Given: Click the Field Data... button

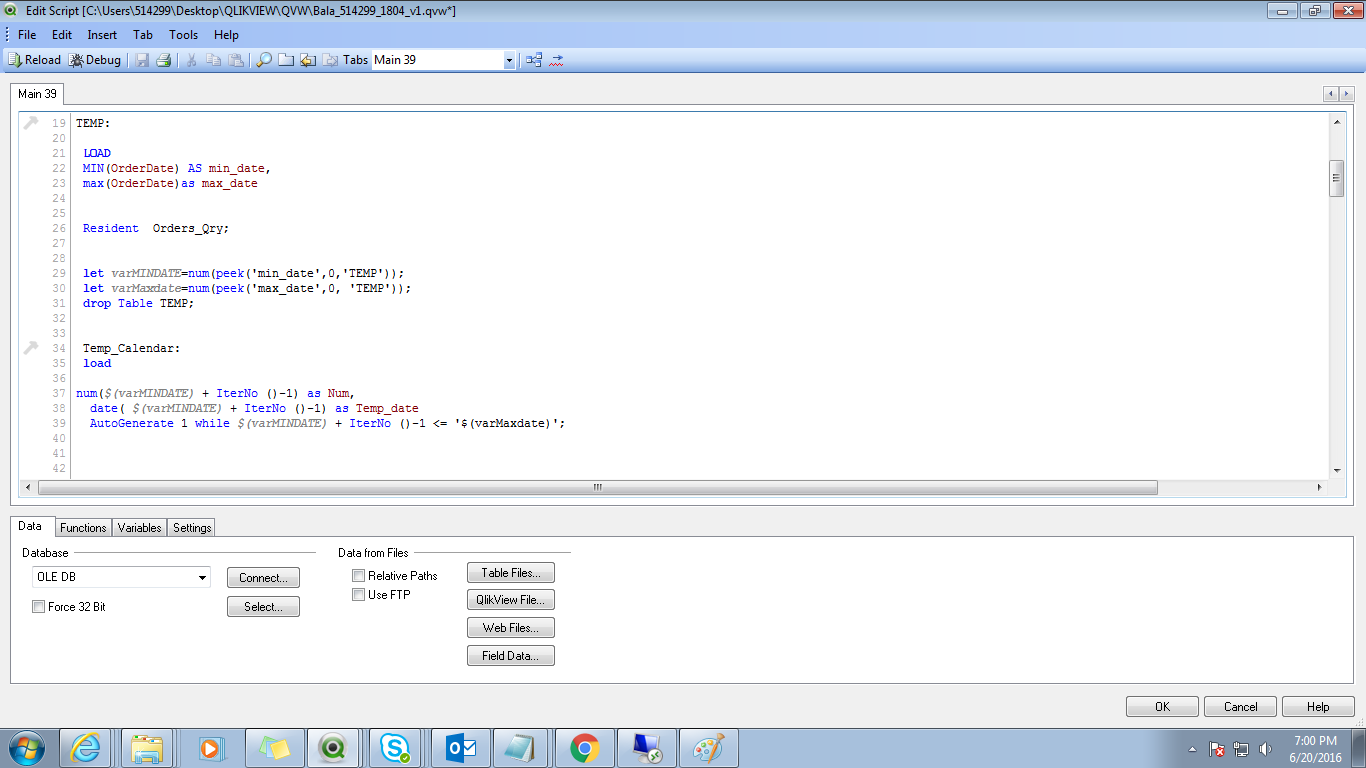Looking at the screenshot, I should (x=511, y=656).
